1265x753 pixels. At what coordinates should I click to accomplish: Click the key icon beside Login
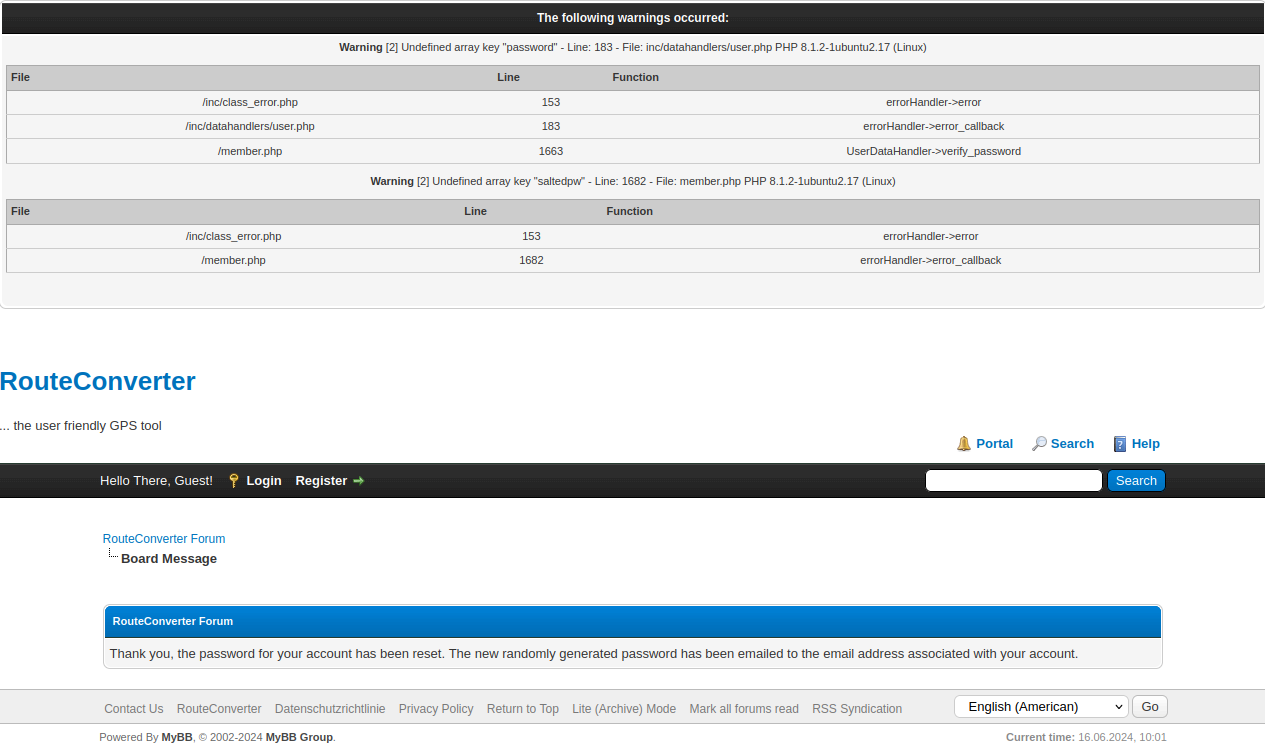pyautogui.click(x=234, y=481)
